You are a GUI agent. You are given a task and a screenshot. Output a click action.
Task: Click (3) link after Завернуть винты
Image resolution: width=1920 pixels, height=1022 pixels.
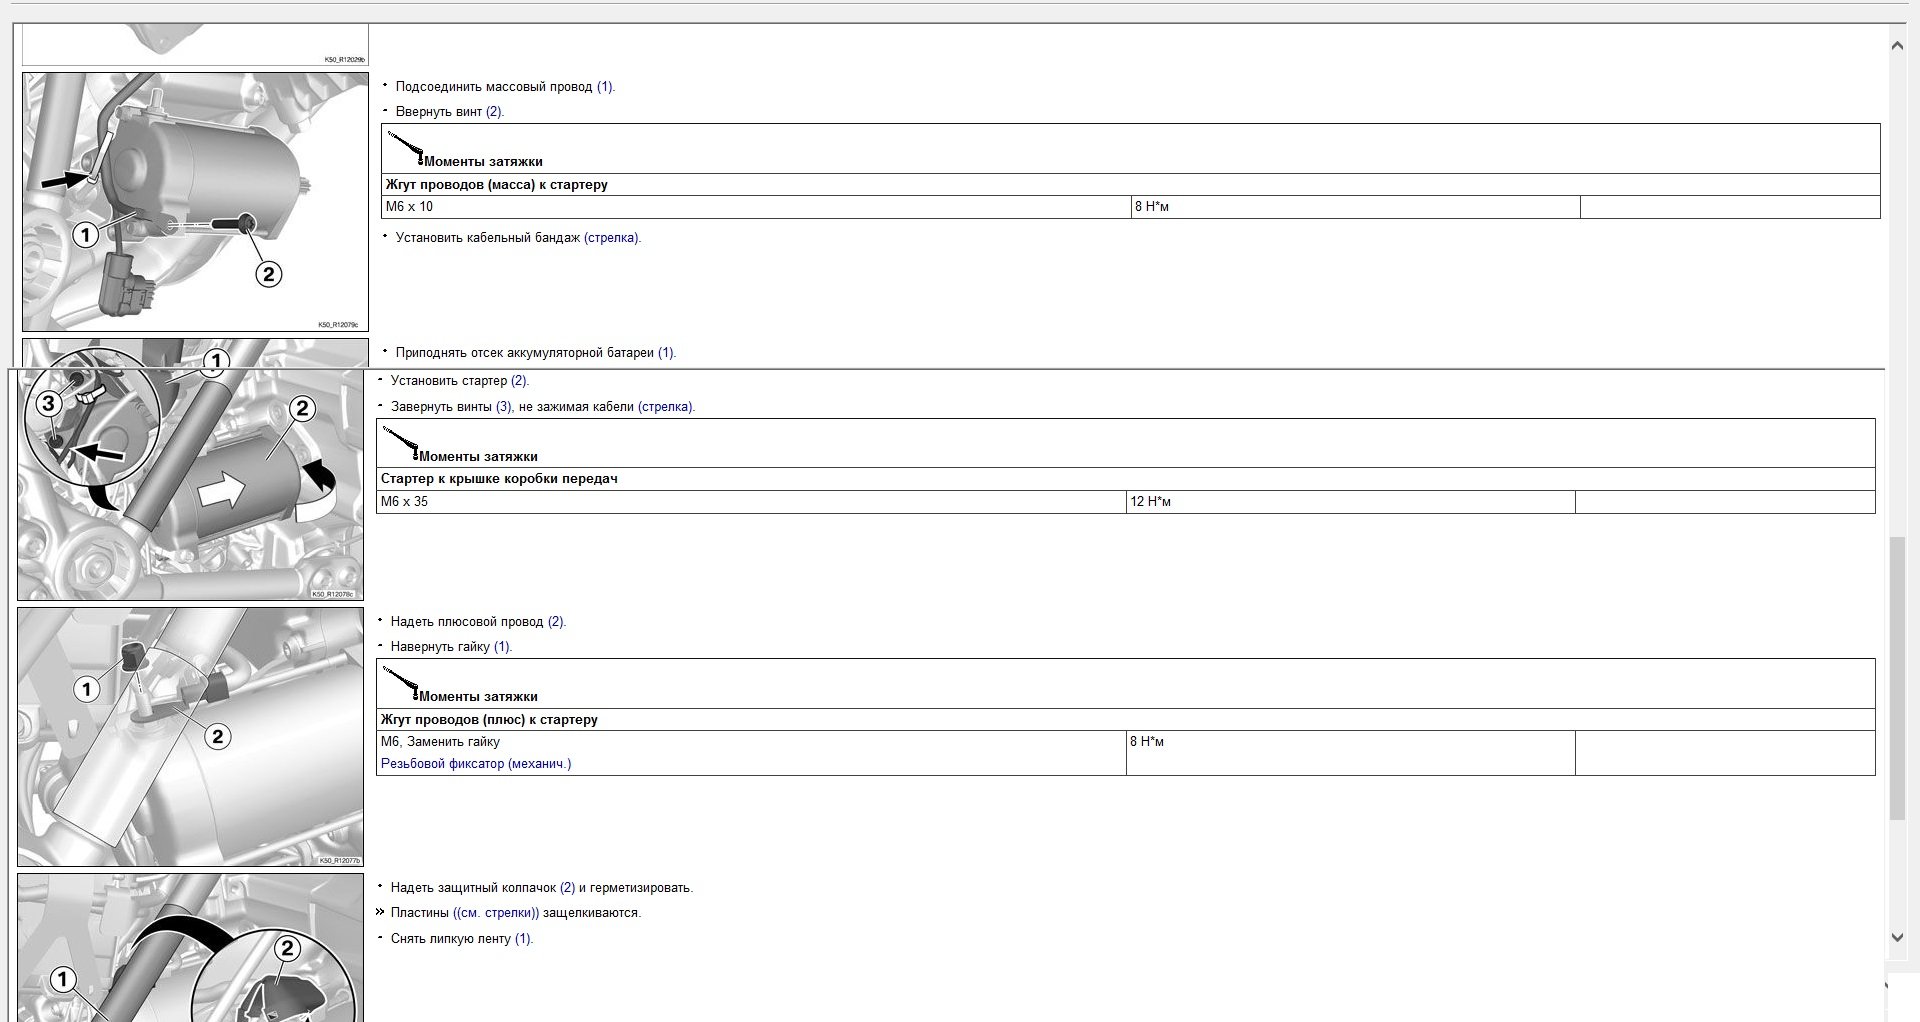click(504, 407)
